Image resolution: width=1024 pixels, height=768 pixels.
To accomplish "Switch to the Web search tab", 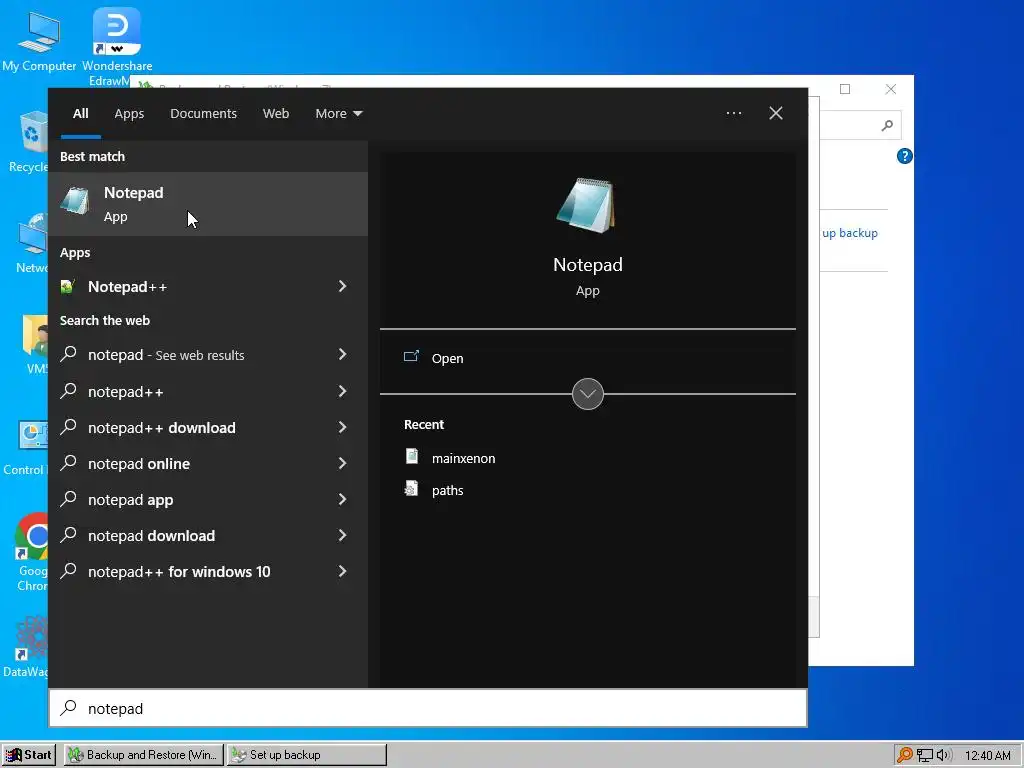I will pyautogui.click(x=276, y=114).
